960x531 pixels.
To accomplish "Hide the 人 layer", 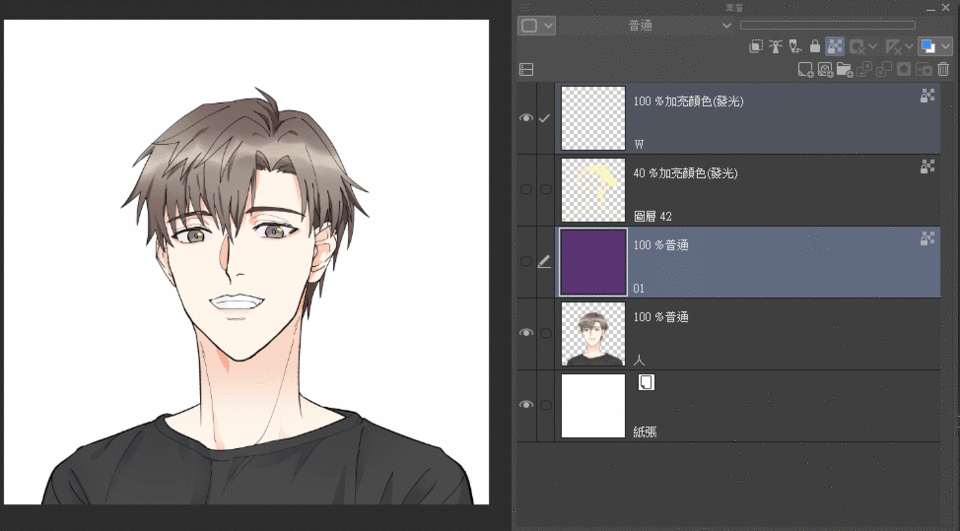I will pyautogui.click(x=526, y=333).
